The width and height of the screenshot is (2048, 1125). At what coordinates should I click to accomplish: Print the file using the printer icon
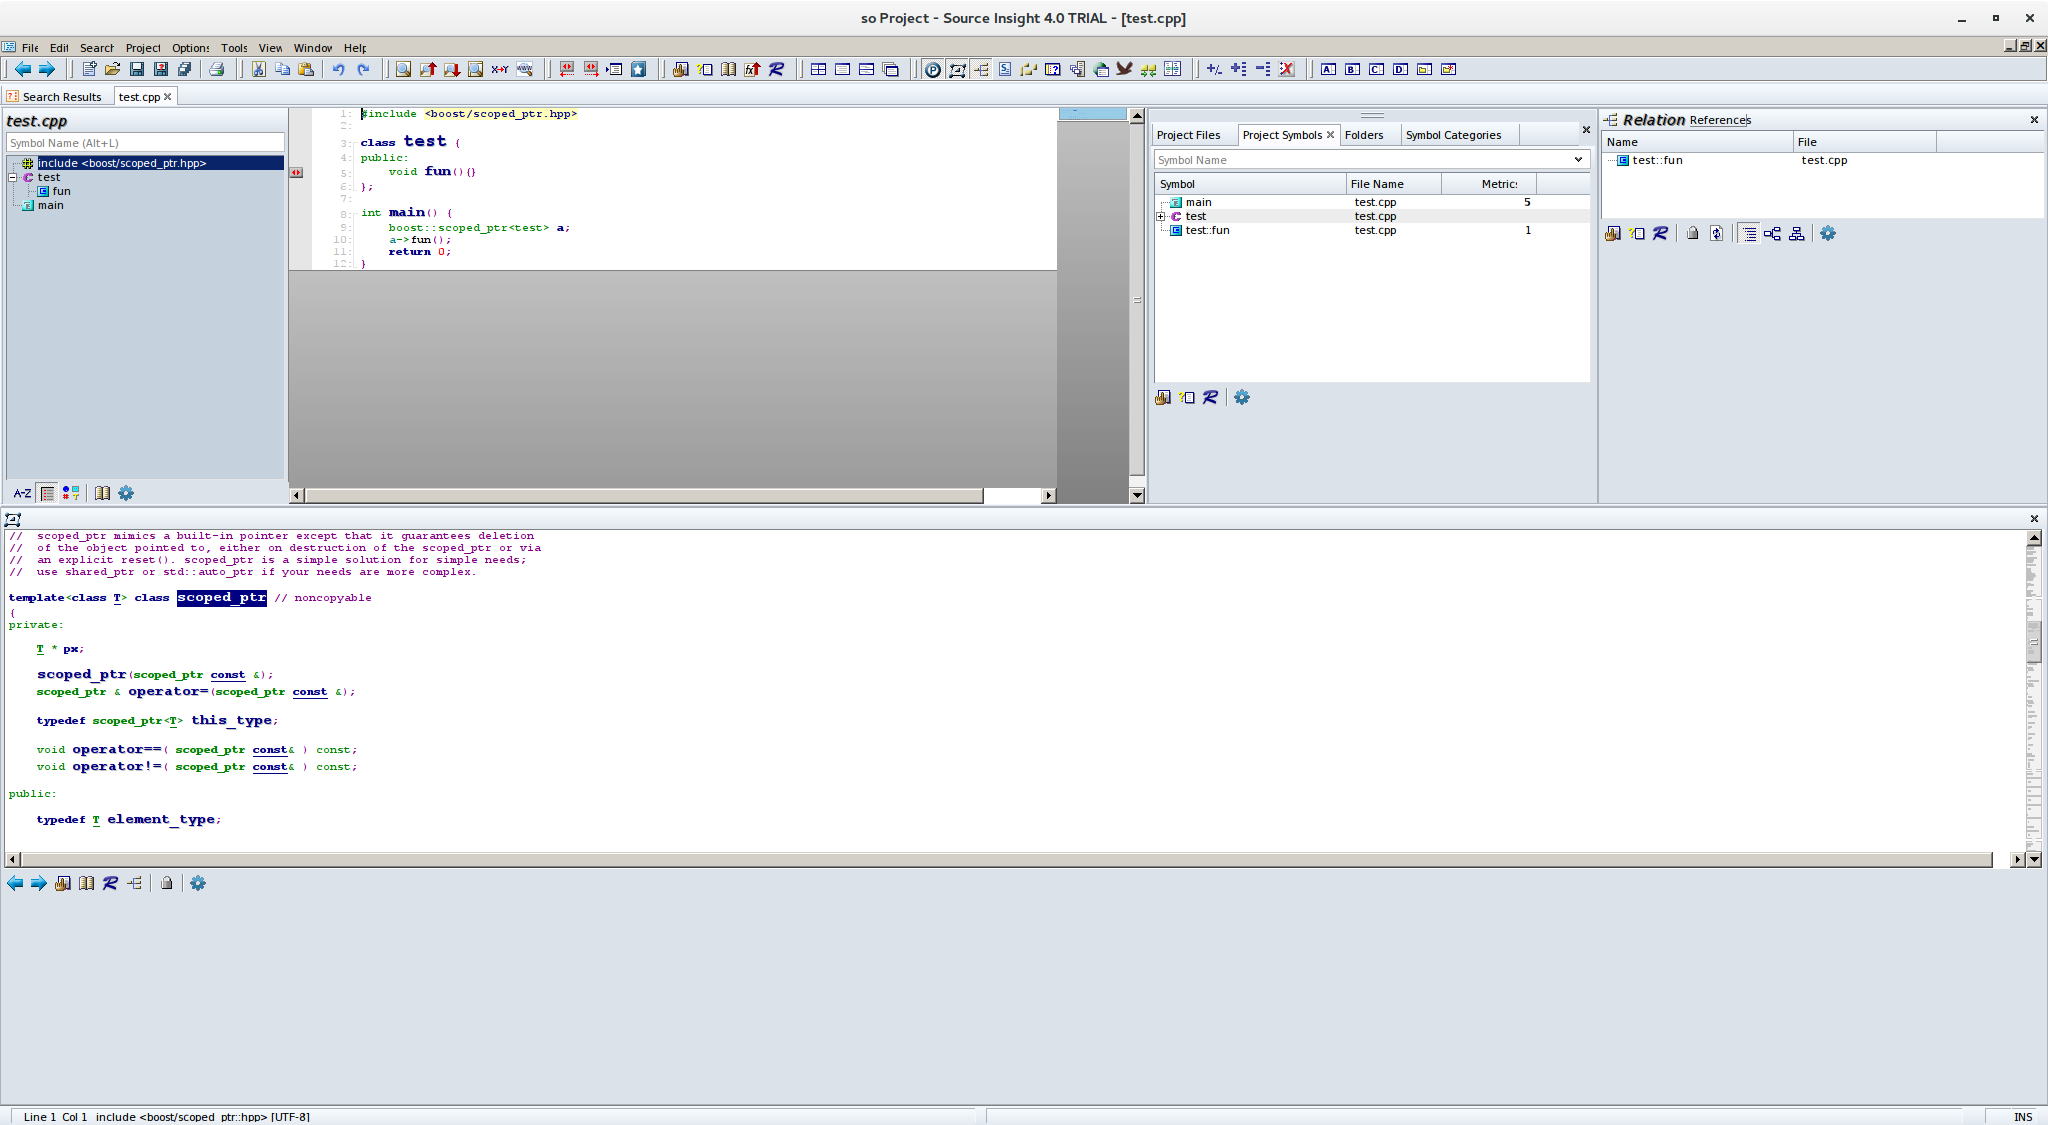coord(216,69)
